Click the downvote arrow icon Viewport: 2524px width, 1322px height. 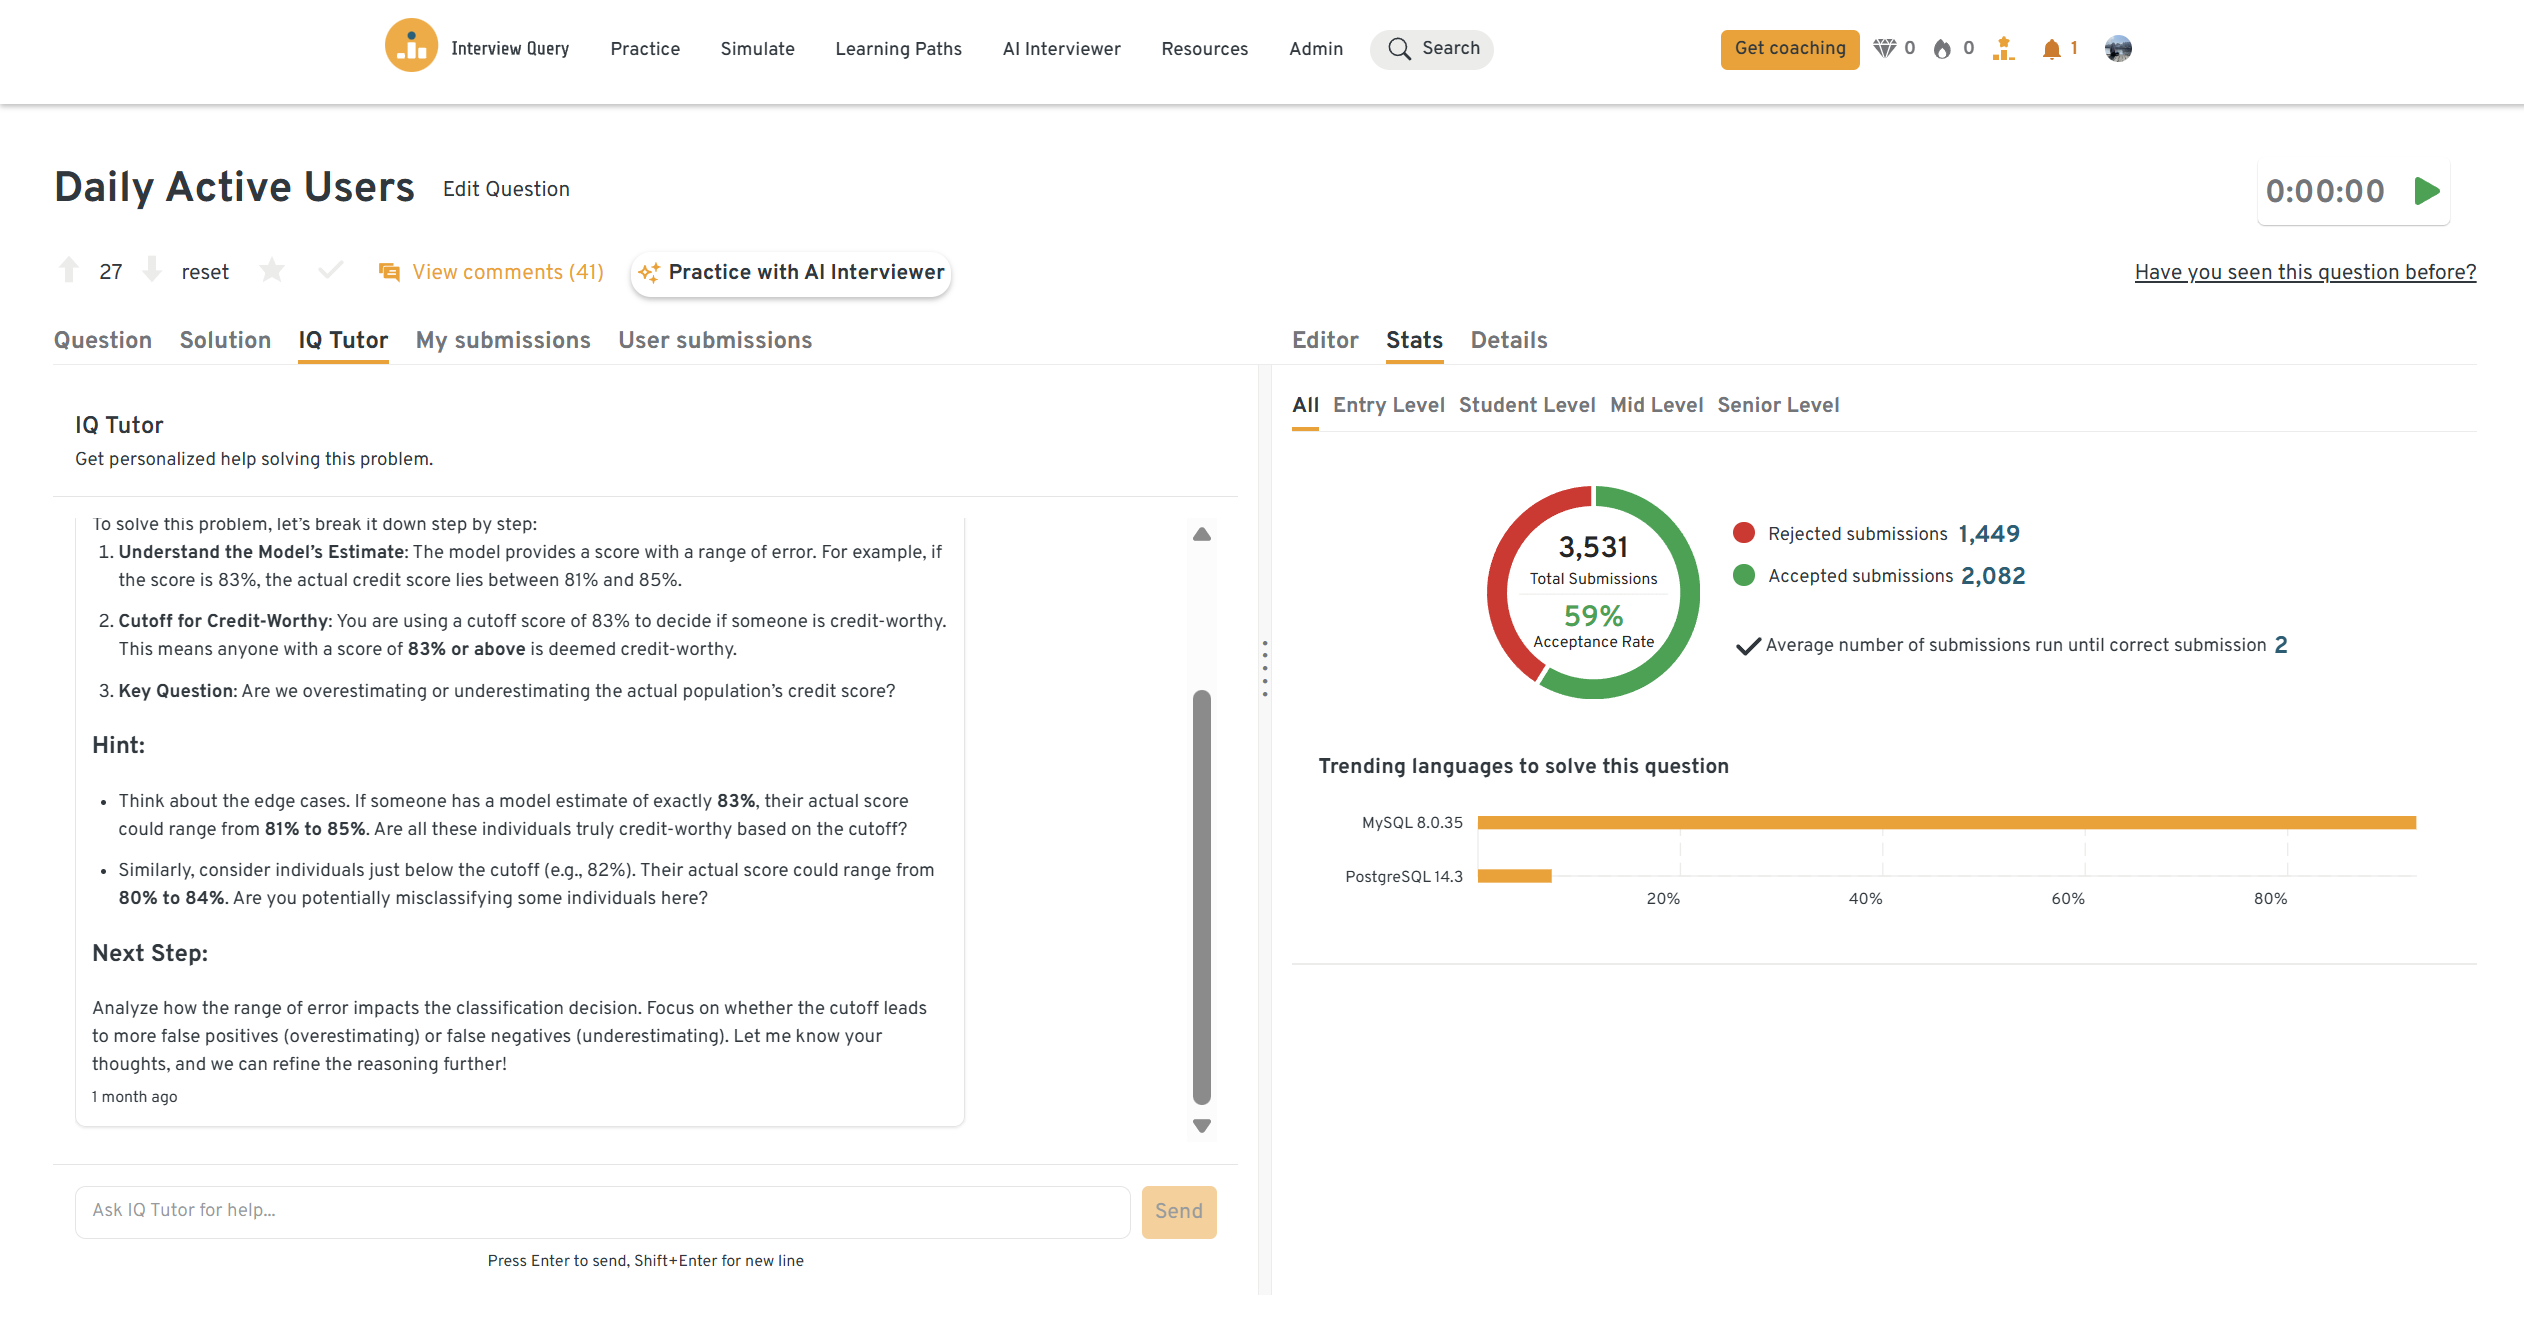[x=152, y=270]
